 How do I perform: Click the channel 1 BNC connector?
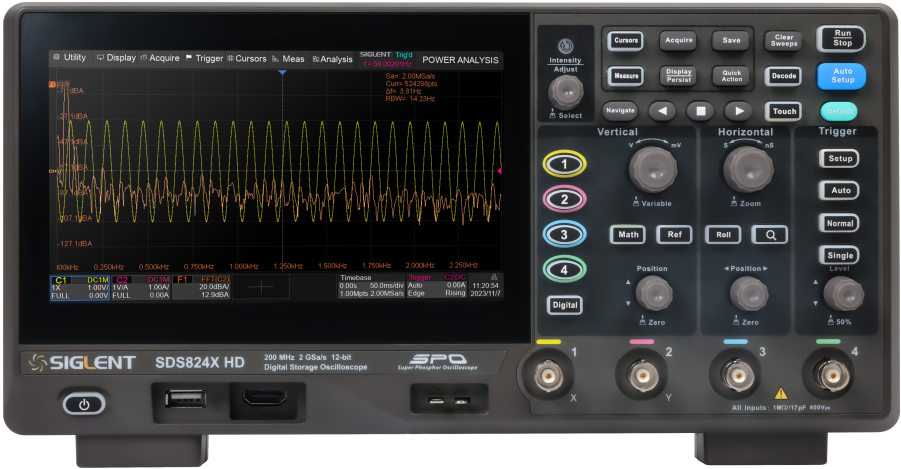click(548, 376)
